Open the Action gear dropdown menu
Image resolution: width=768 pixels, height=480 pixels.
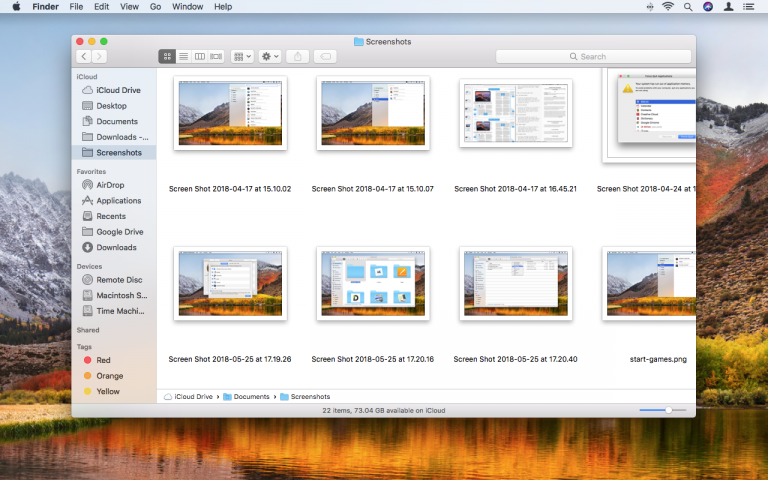[x=270, y=56]
